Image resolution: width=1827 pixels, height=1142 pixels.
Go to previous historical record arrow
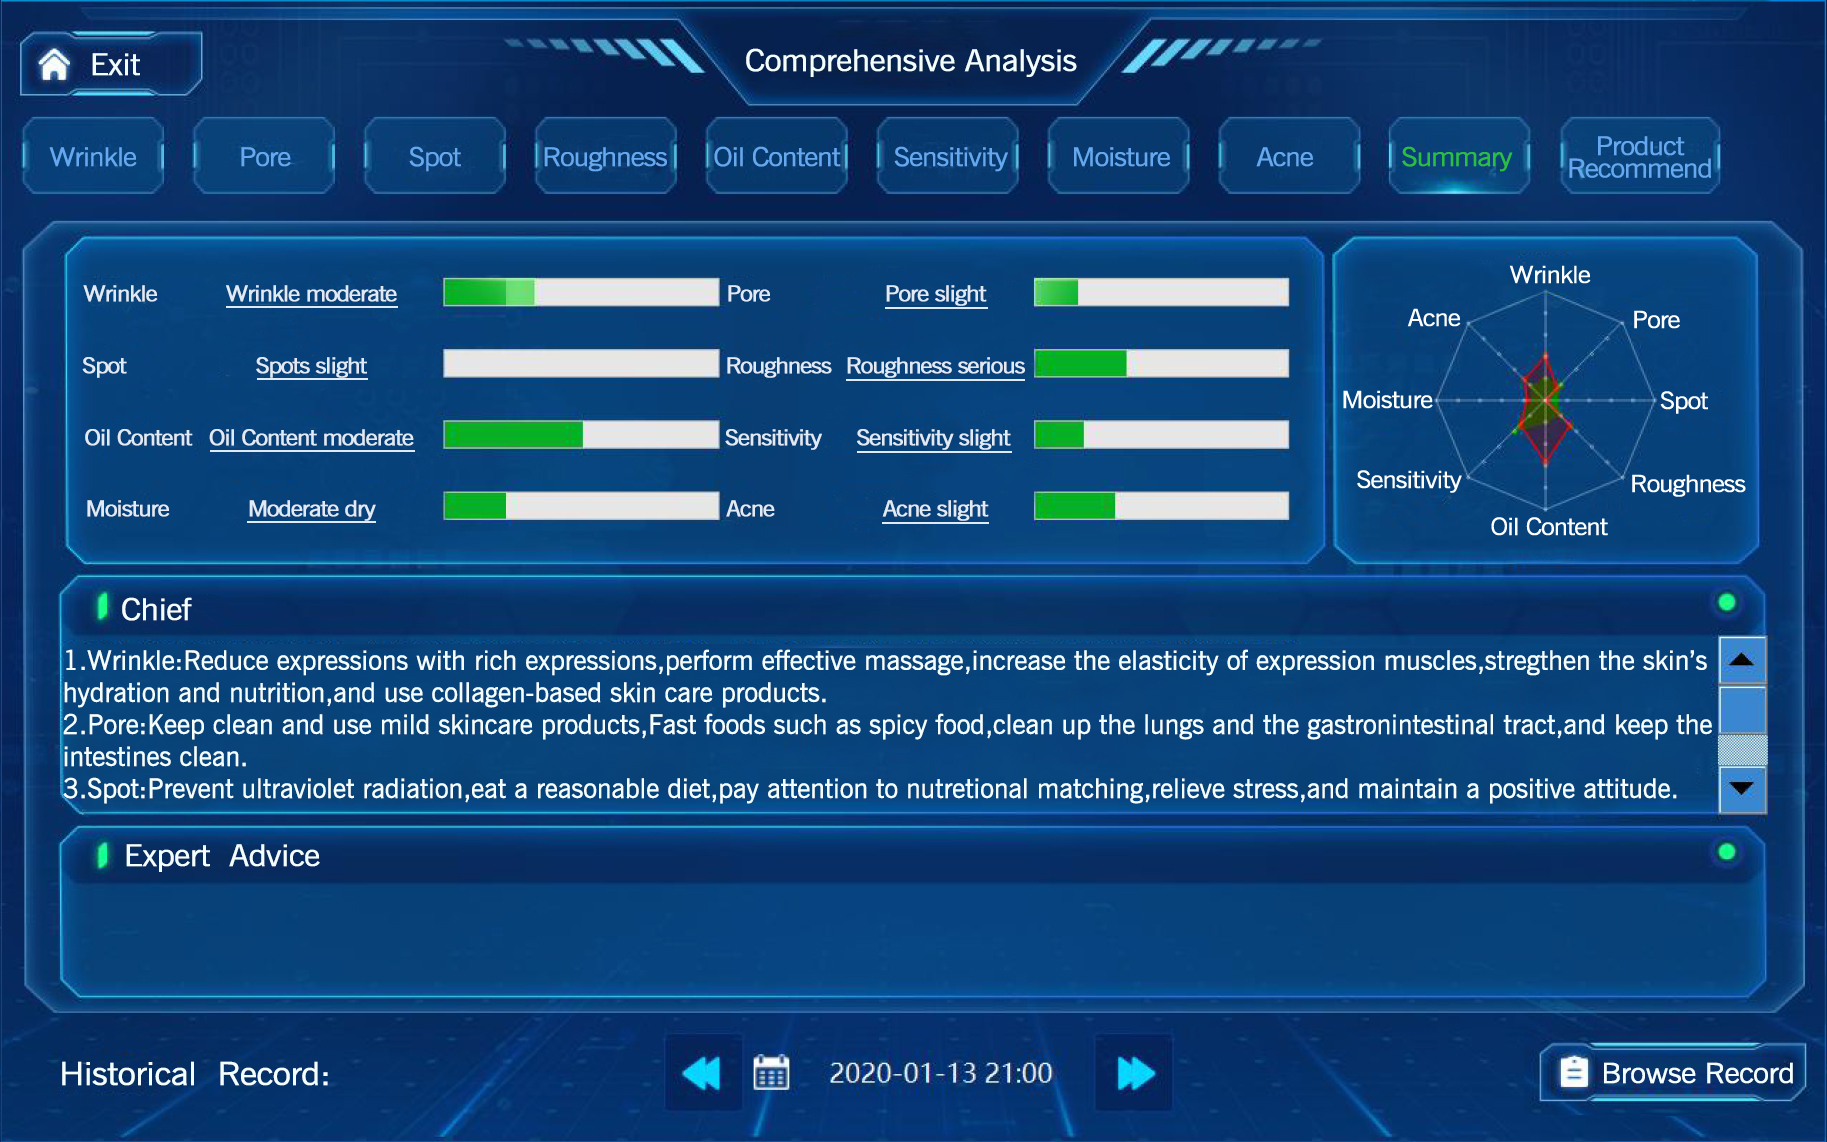702,1073
